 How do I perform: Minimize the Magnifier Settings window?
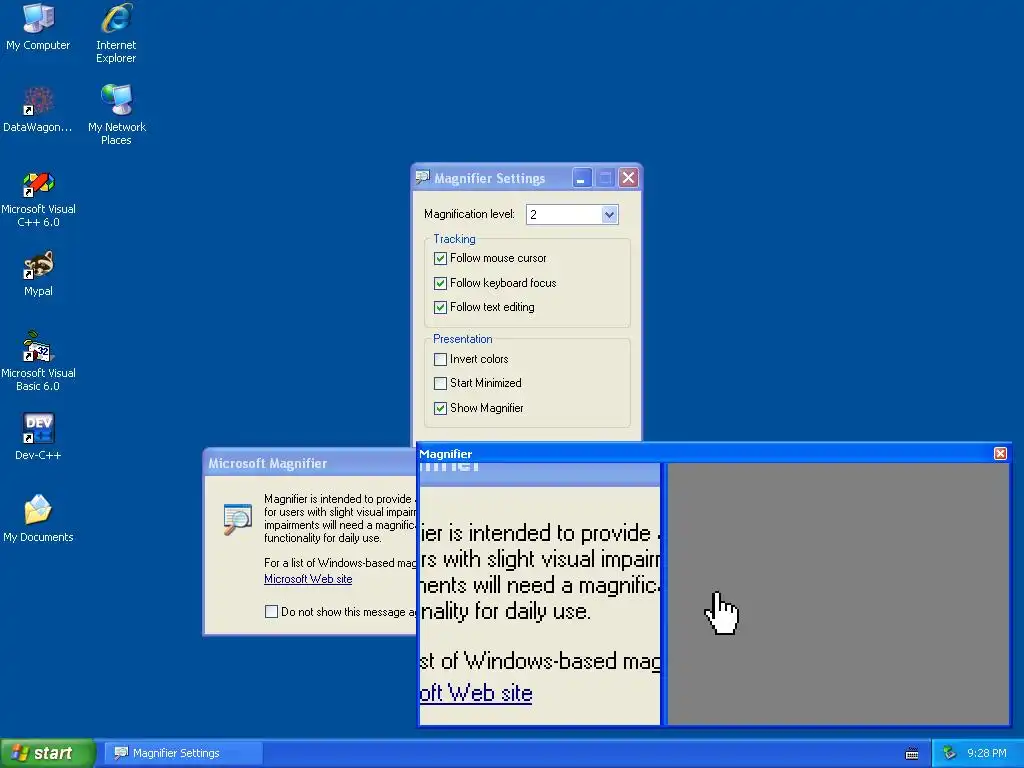582,178
